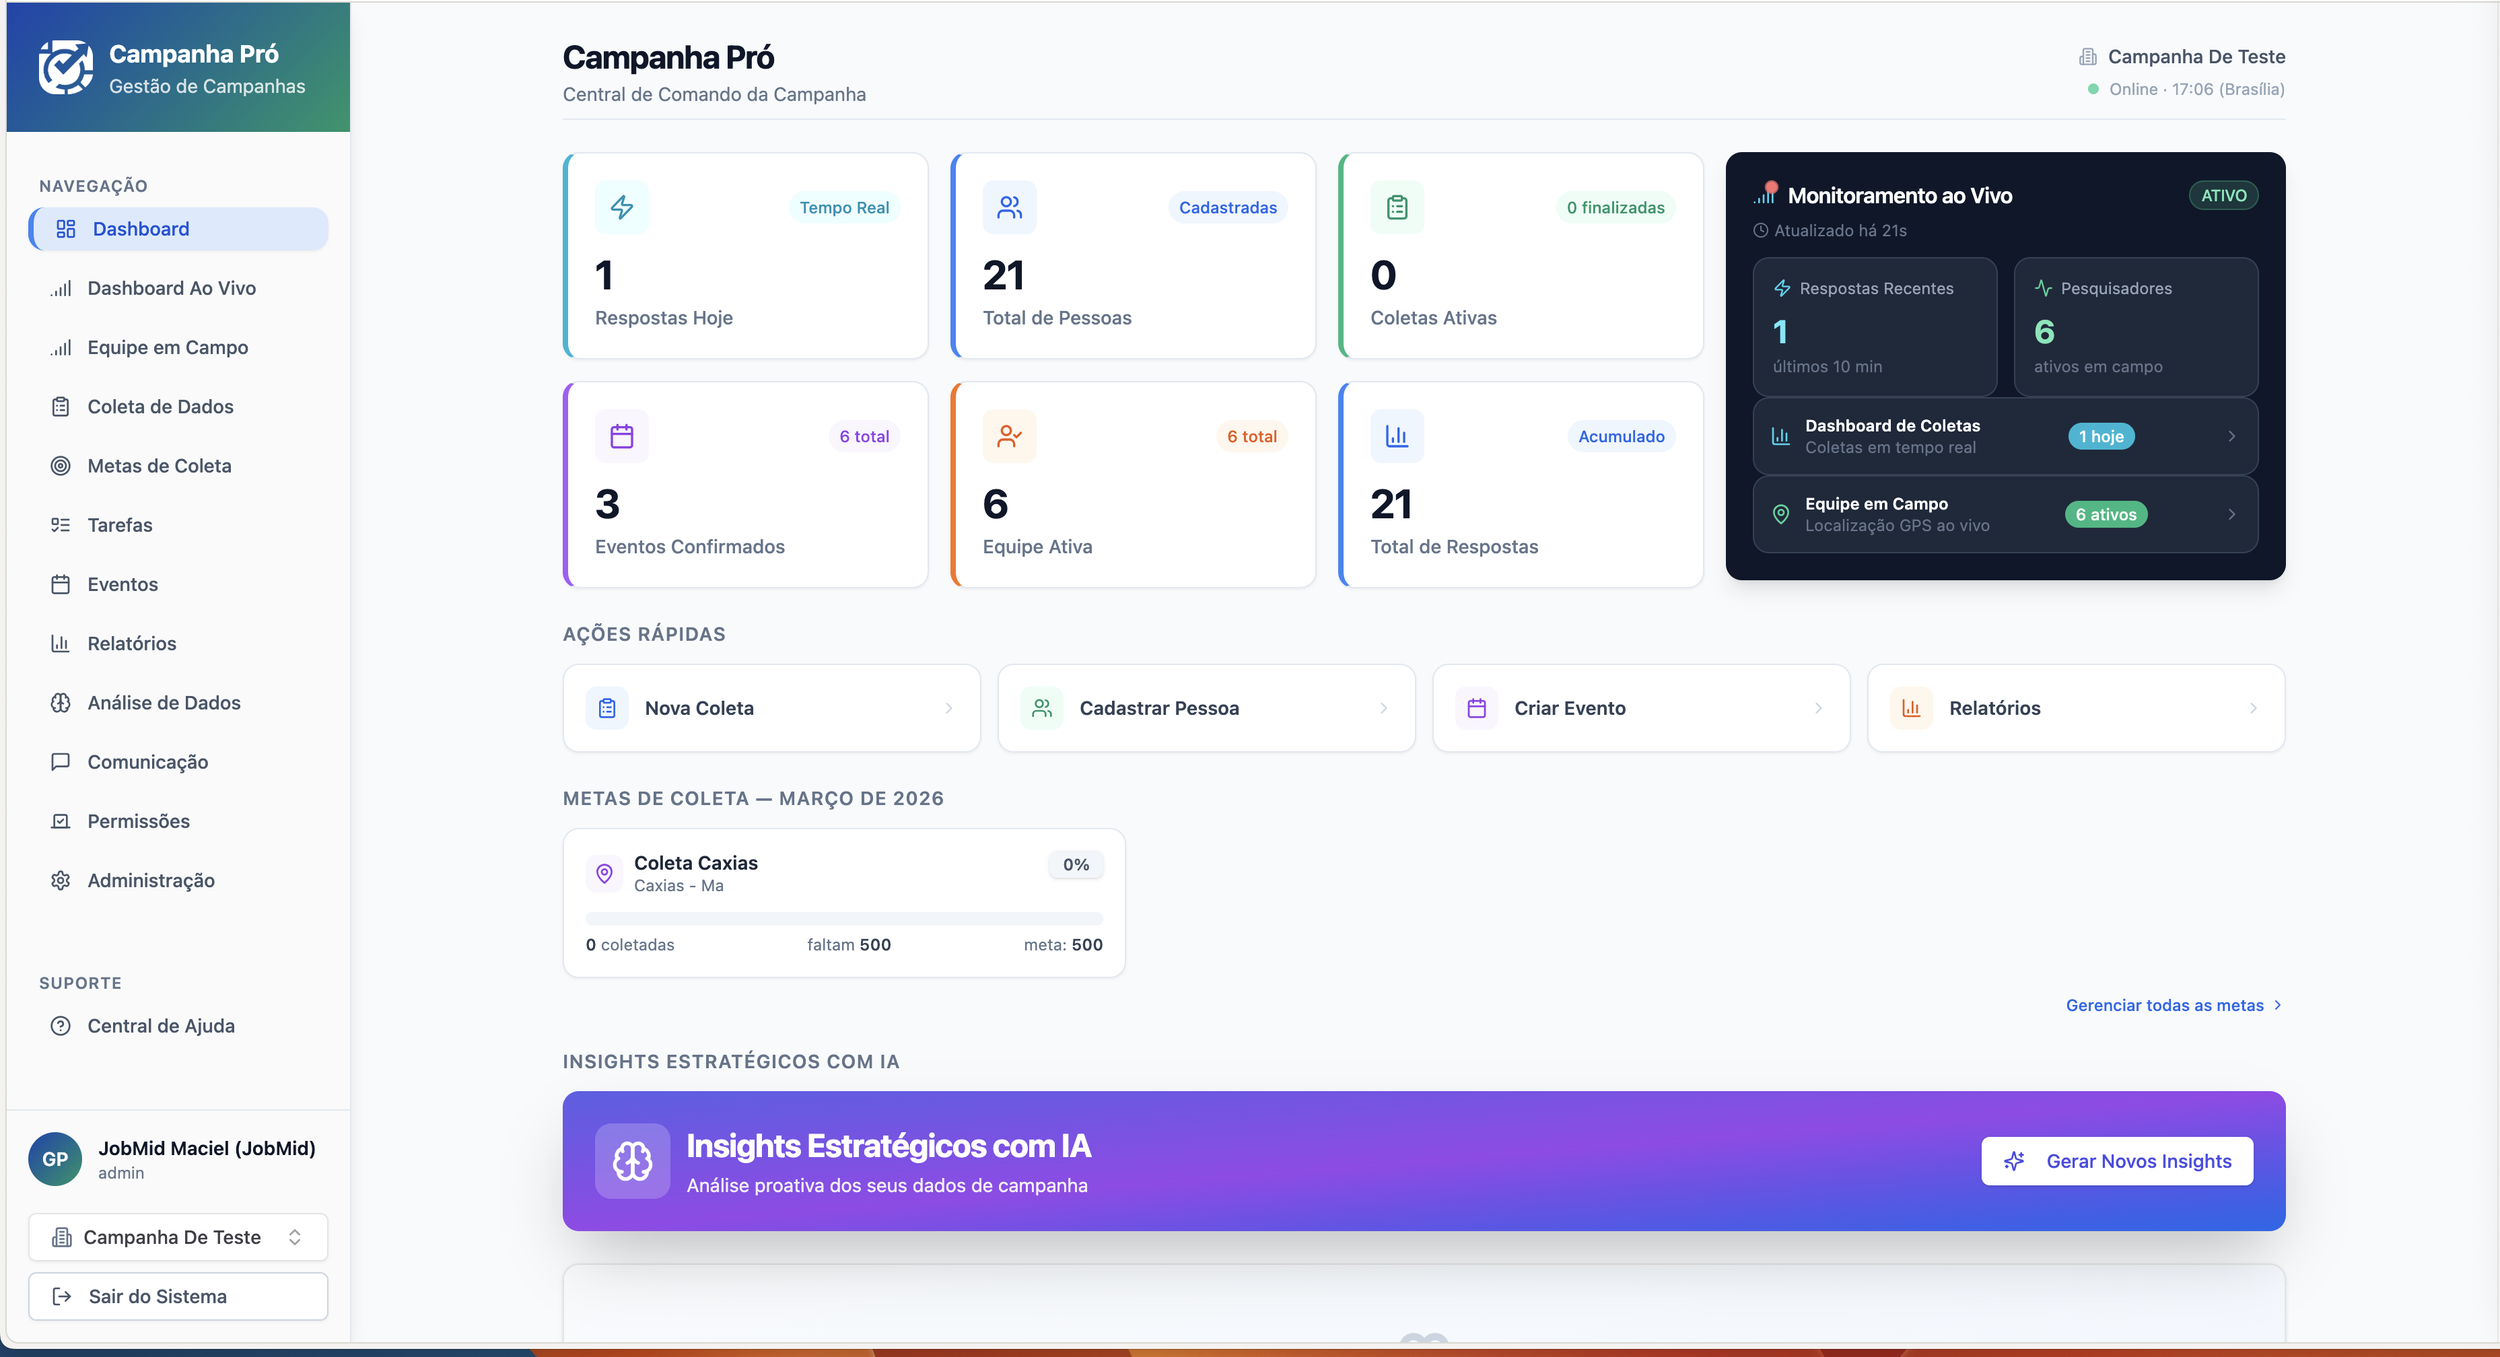Click the Coleta Caxias progress bar
Screen dimensions: 2500x1357
[x=844, y=918]
